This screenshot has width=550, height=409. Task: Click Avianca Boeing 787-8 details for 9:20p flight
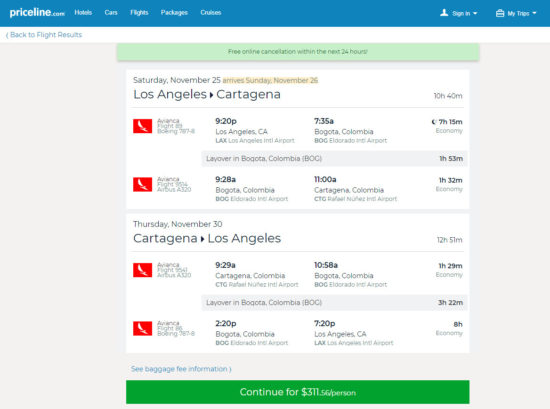tap(176, 126)
